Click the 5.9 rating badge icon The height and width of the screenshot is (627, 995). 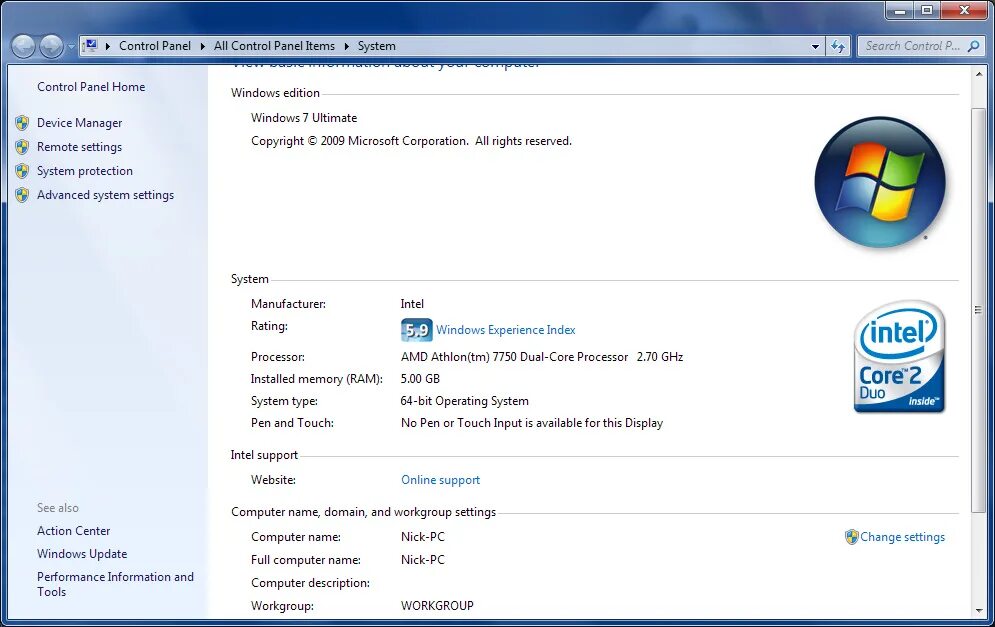416,330
